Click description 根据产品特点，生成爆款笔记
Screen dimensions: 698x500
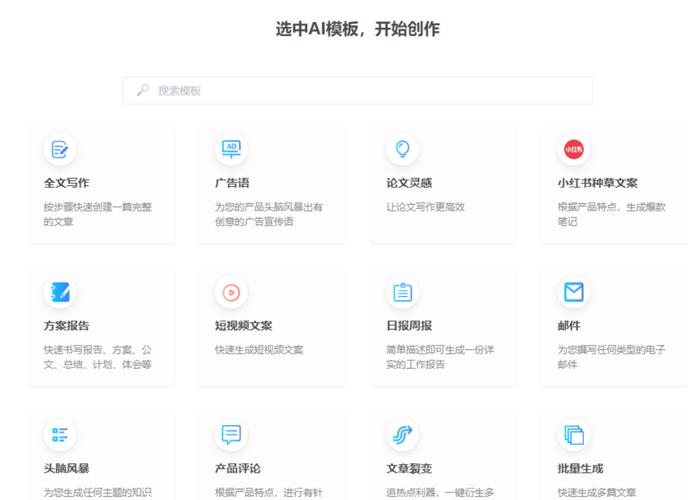pyautogui.click(x=612, y=214)
